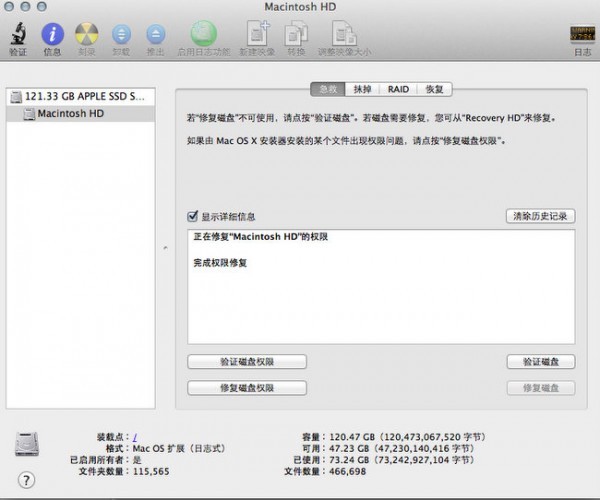Click the Eject (推出) toolbar icon
600x500 pixels.
(x=156, y=34)
